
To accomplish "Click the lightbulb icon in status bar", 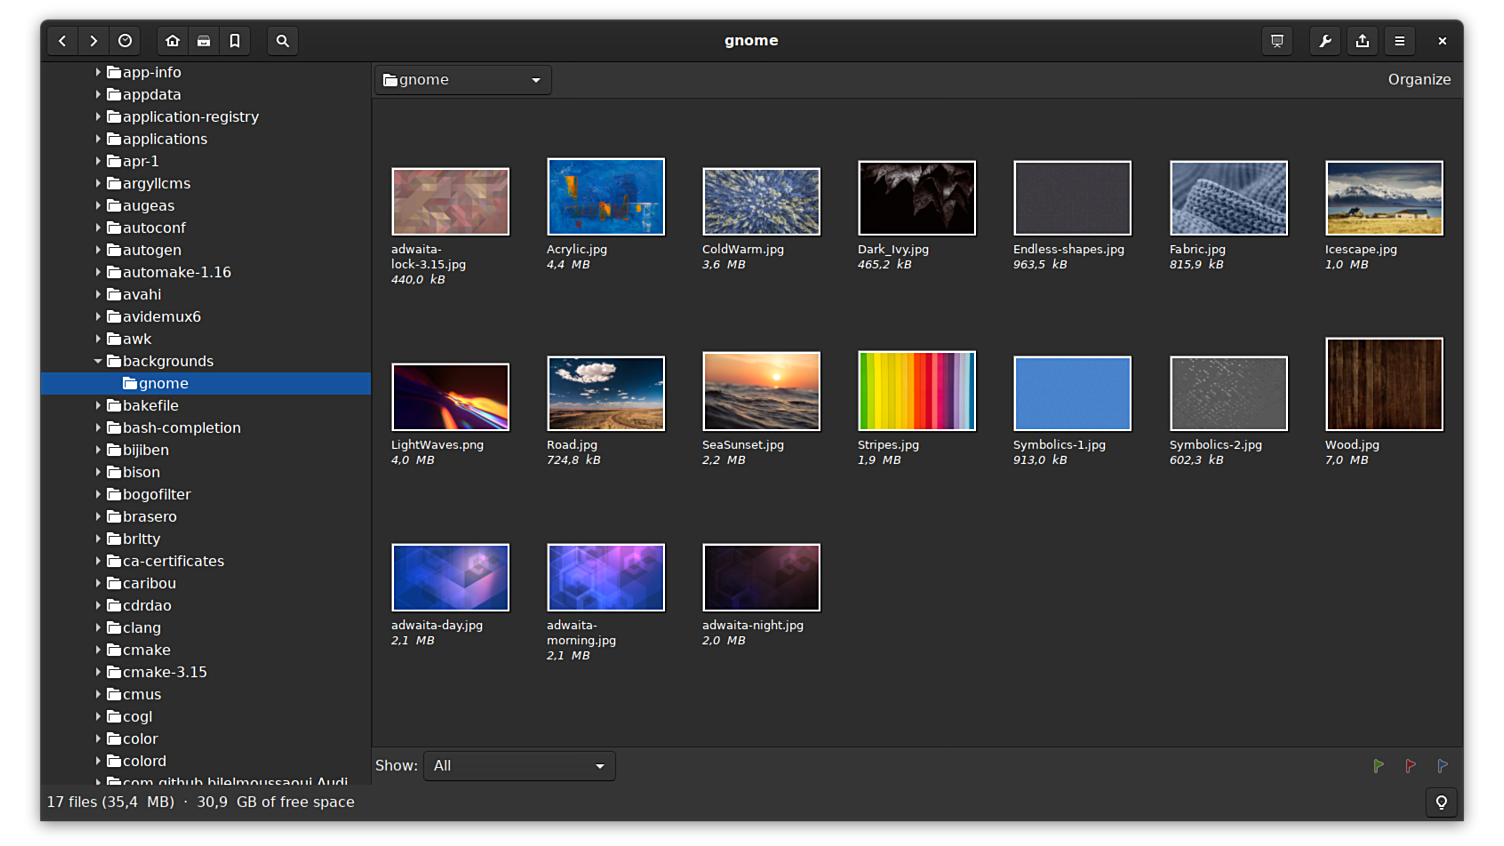I will tap(1441, 802).
